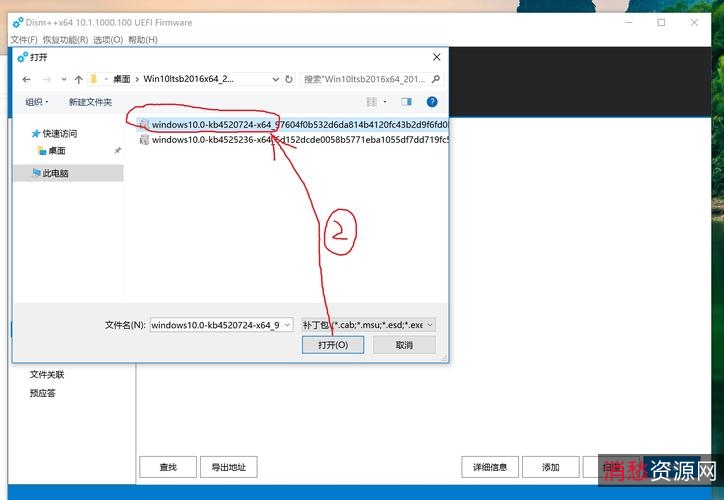Select file windows10.0-kb4525236-x64

click(294, 139)
